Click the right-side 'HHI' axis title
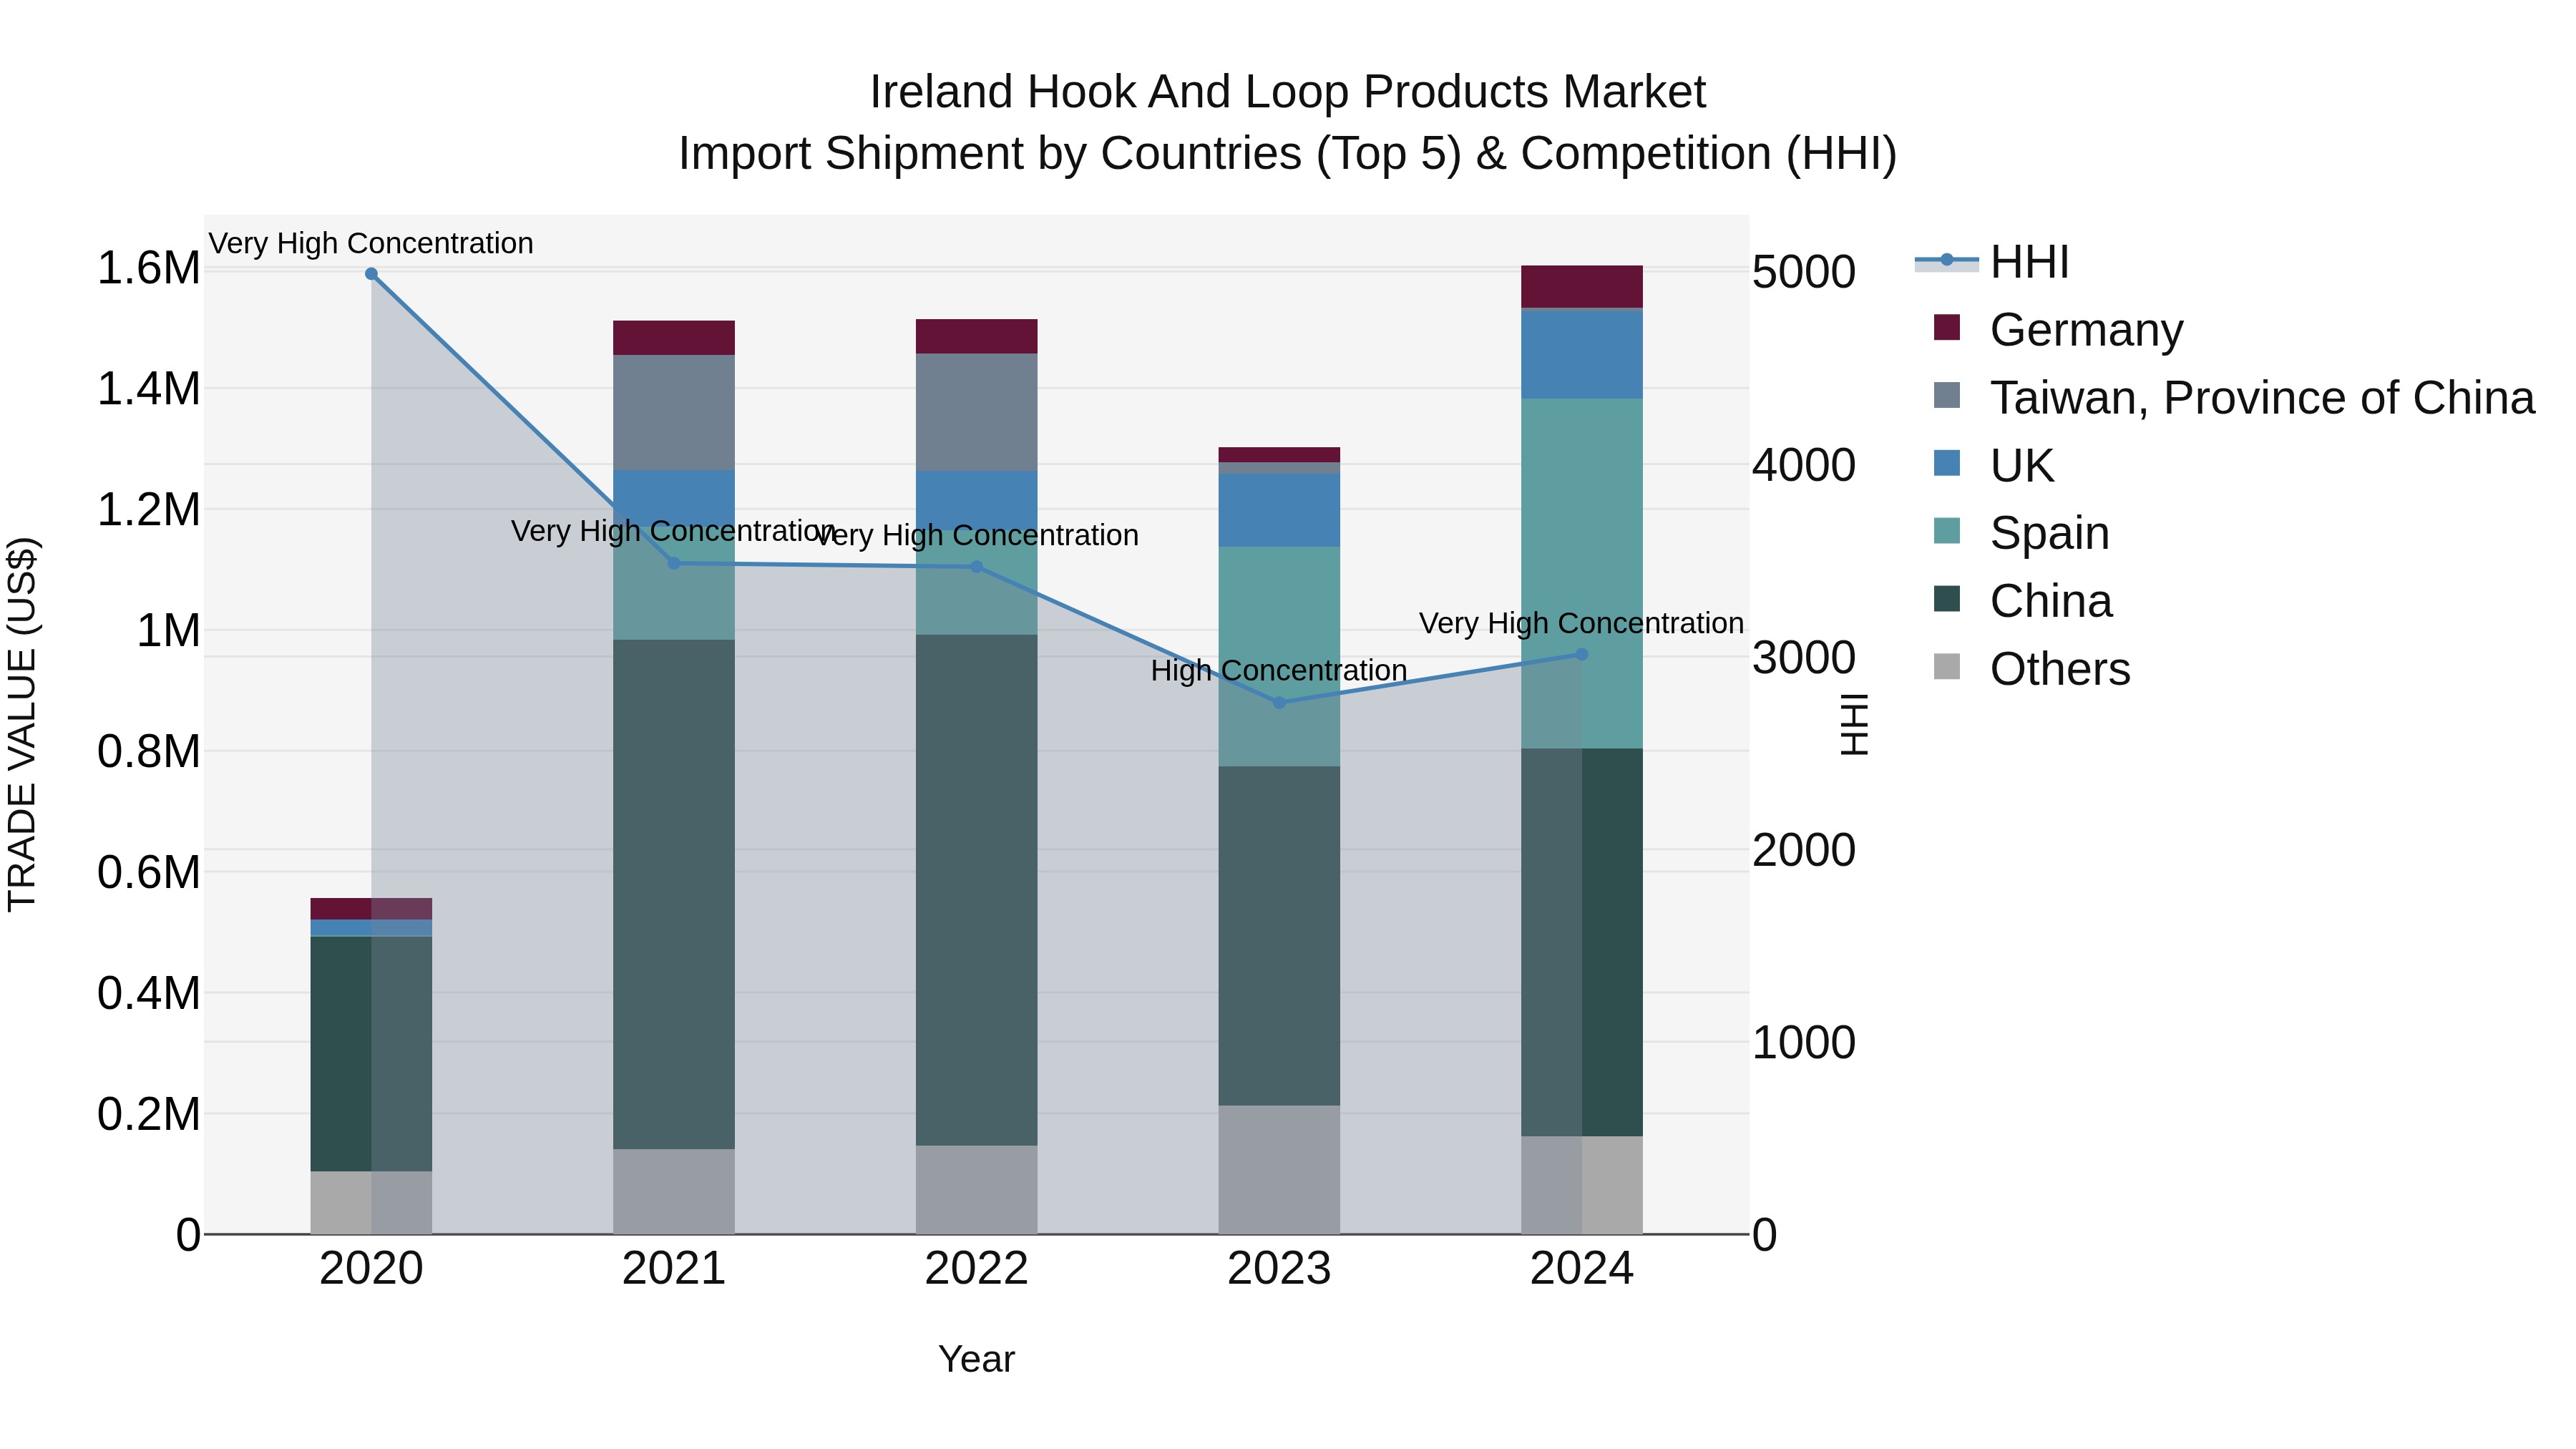Image resolution: width=2576 pixels, height=1449 pixels. 1855,724
